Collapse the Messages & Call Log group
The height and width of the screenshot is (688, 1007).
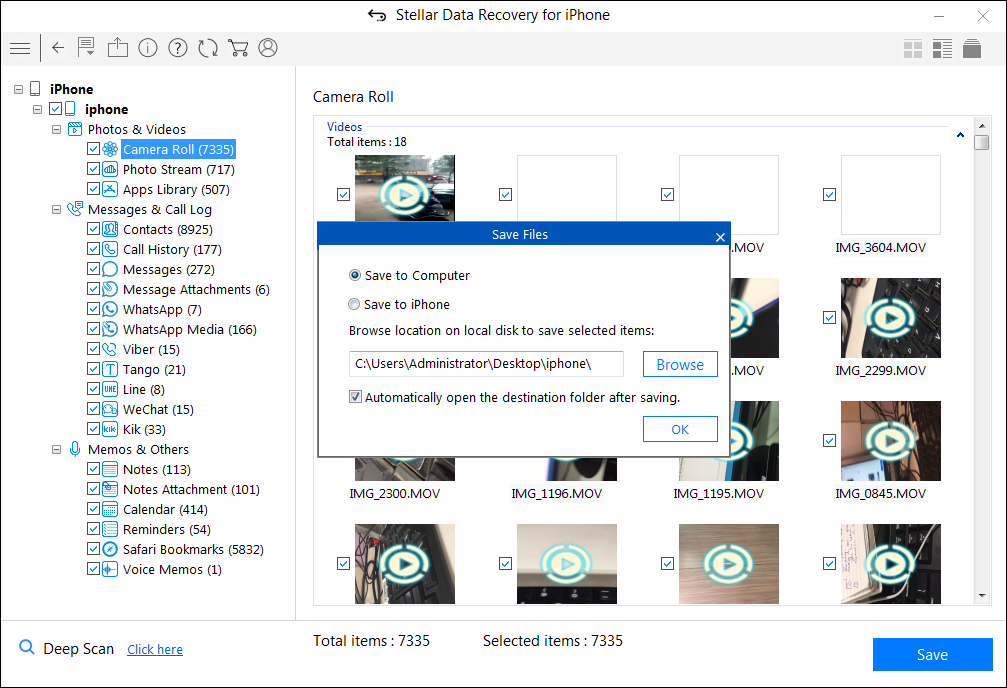57,209
